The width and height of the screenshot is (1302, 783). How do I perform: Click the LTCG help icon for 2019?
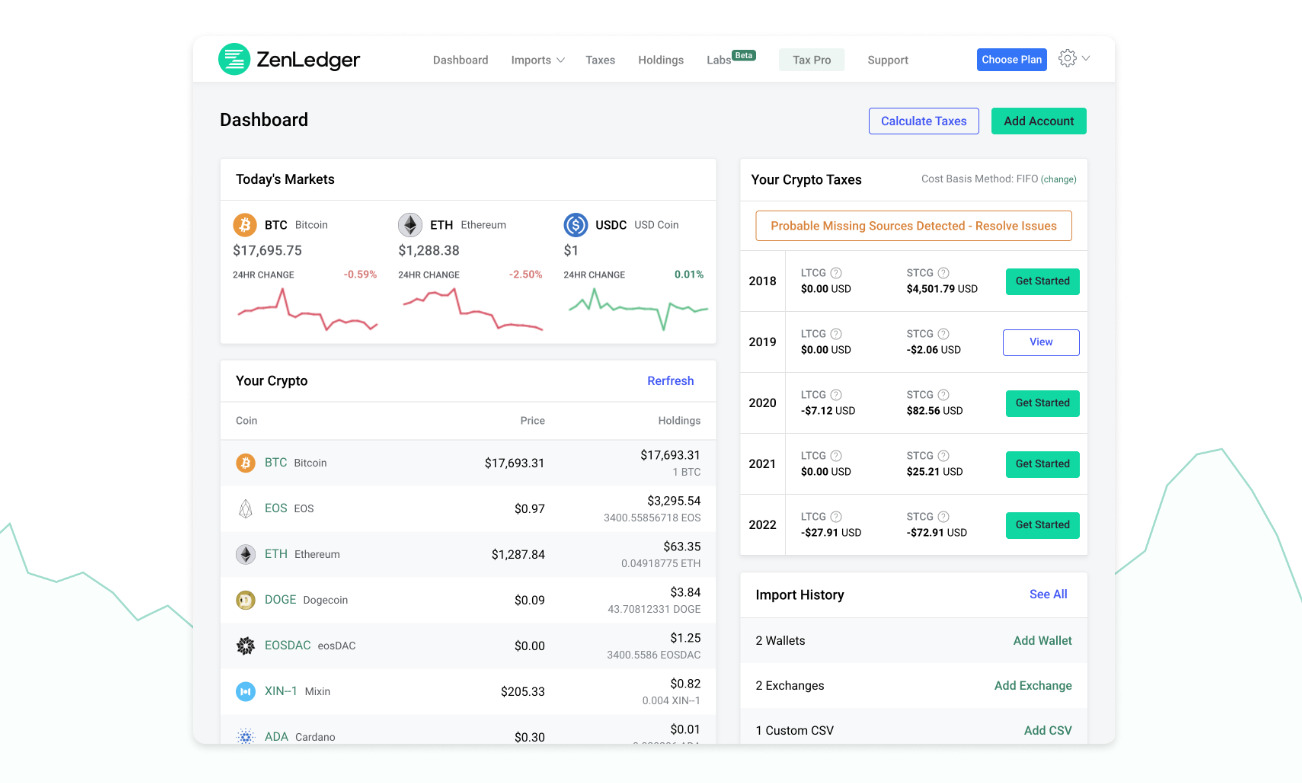click(x=836, y=333)
